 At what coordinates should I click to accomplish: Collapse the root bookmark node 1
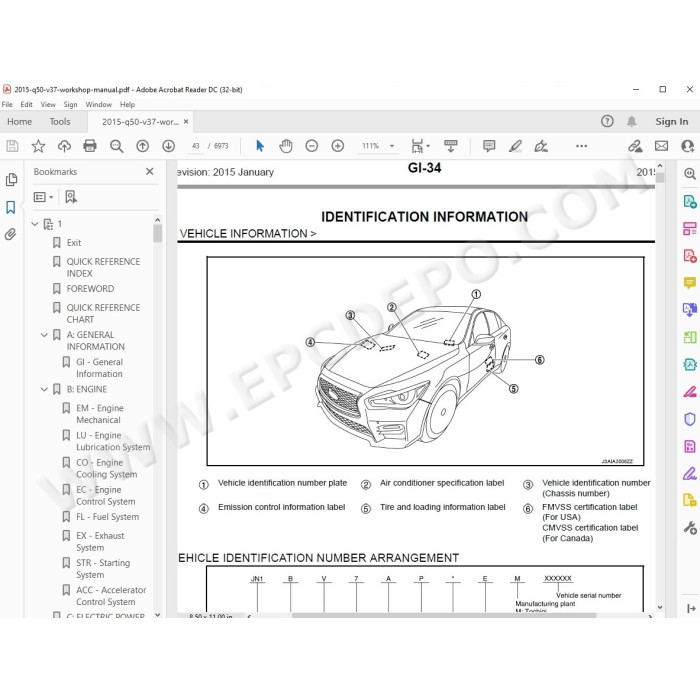tap(35, 224)
